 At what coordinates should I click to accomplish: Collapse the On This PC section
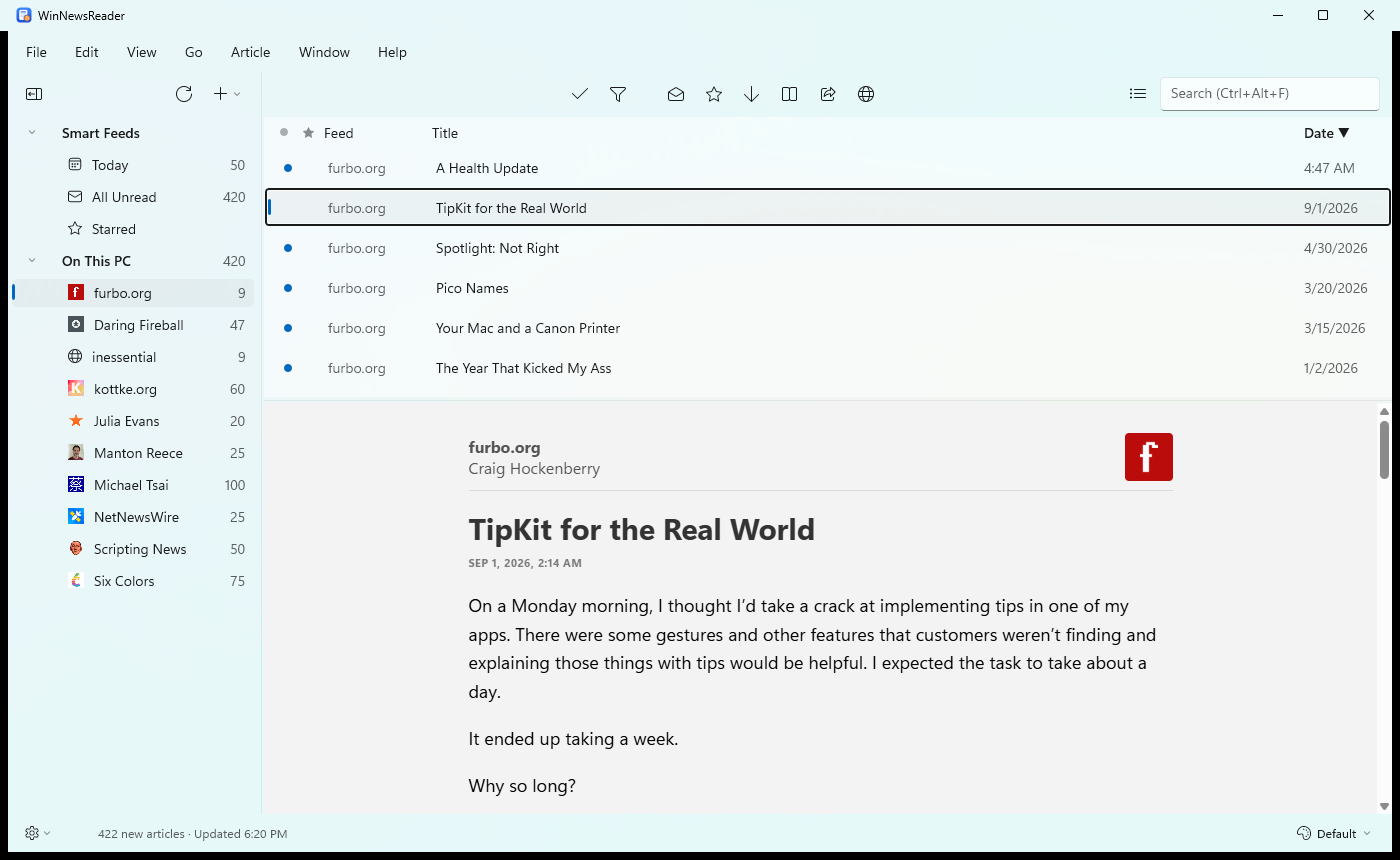tap(32, 261)
